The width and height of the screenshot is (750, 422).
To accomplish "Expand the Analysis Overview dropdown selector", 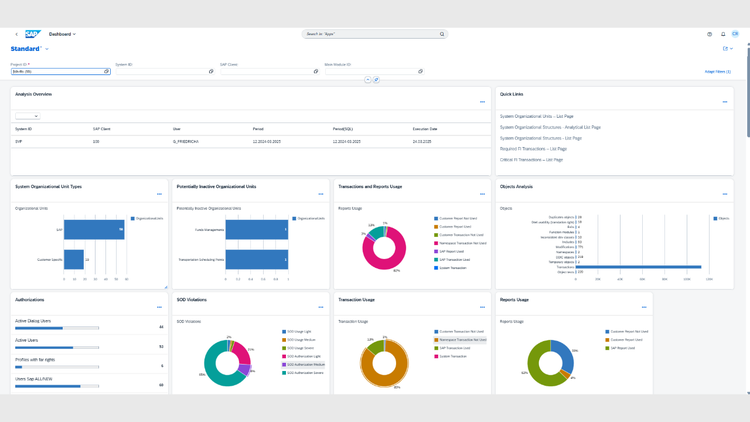I will (x=27, y=116).
